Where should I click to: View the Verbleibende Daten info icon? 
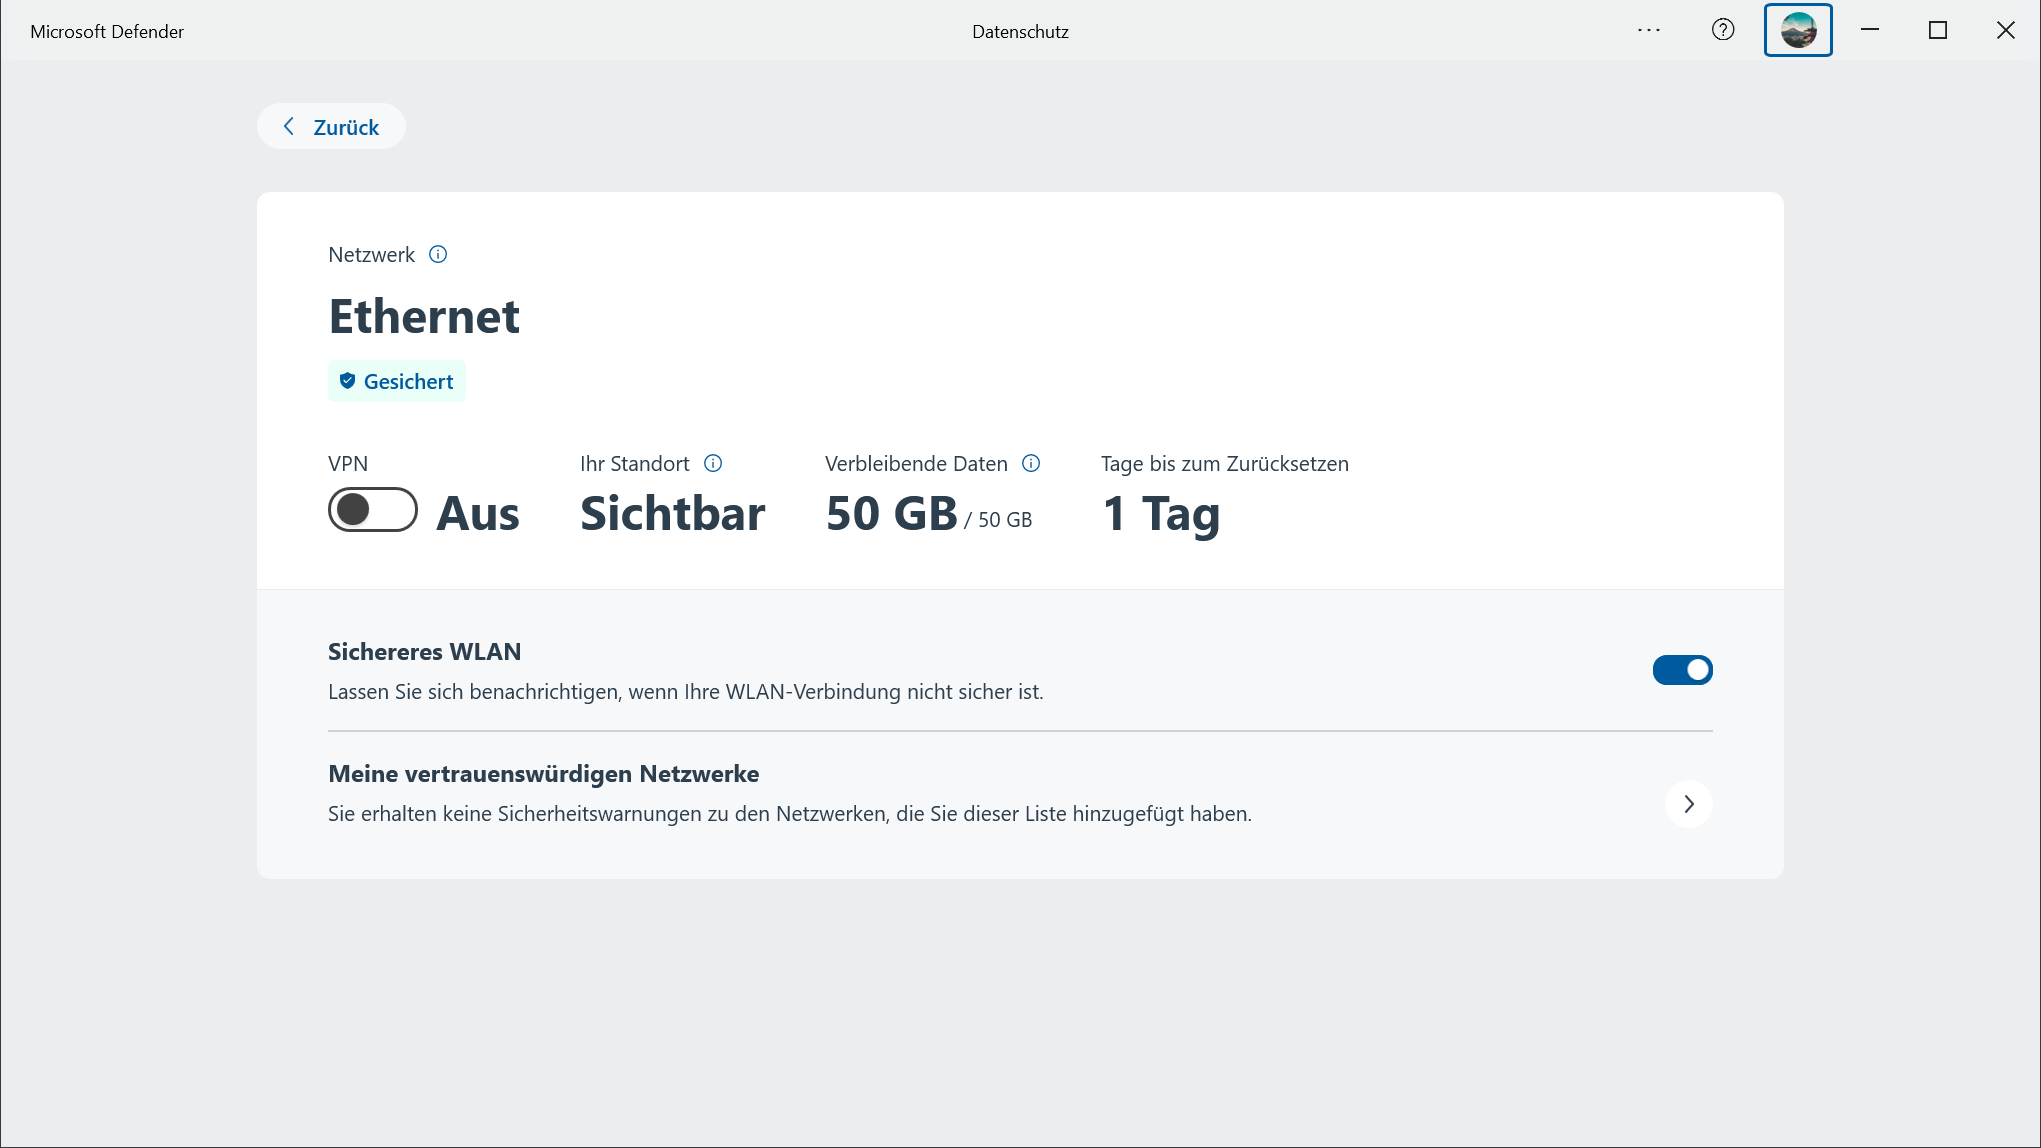coord(1032,463)
